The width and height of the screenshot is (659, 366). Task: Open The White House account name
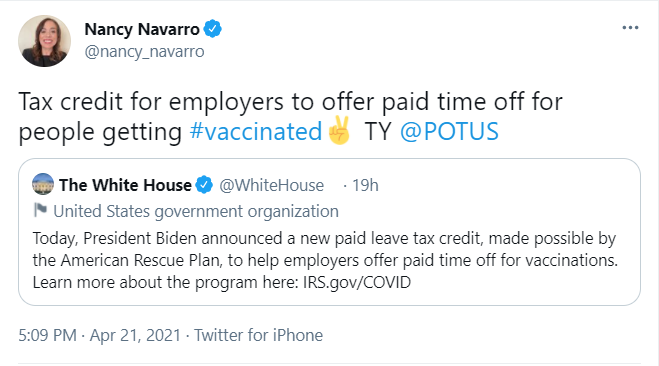pos(125,185)
